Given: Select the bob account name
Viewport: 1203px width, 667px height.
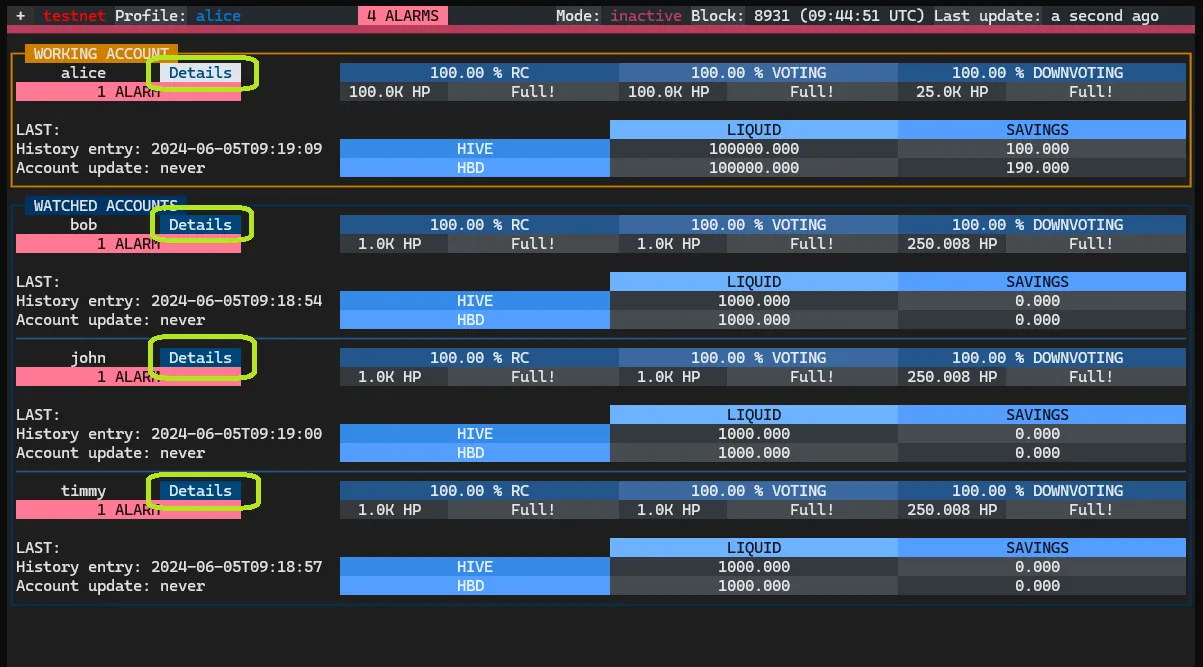Looking at the screenshot, I should tap(84, 225).
